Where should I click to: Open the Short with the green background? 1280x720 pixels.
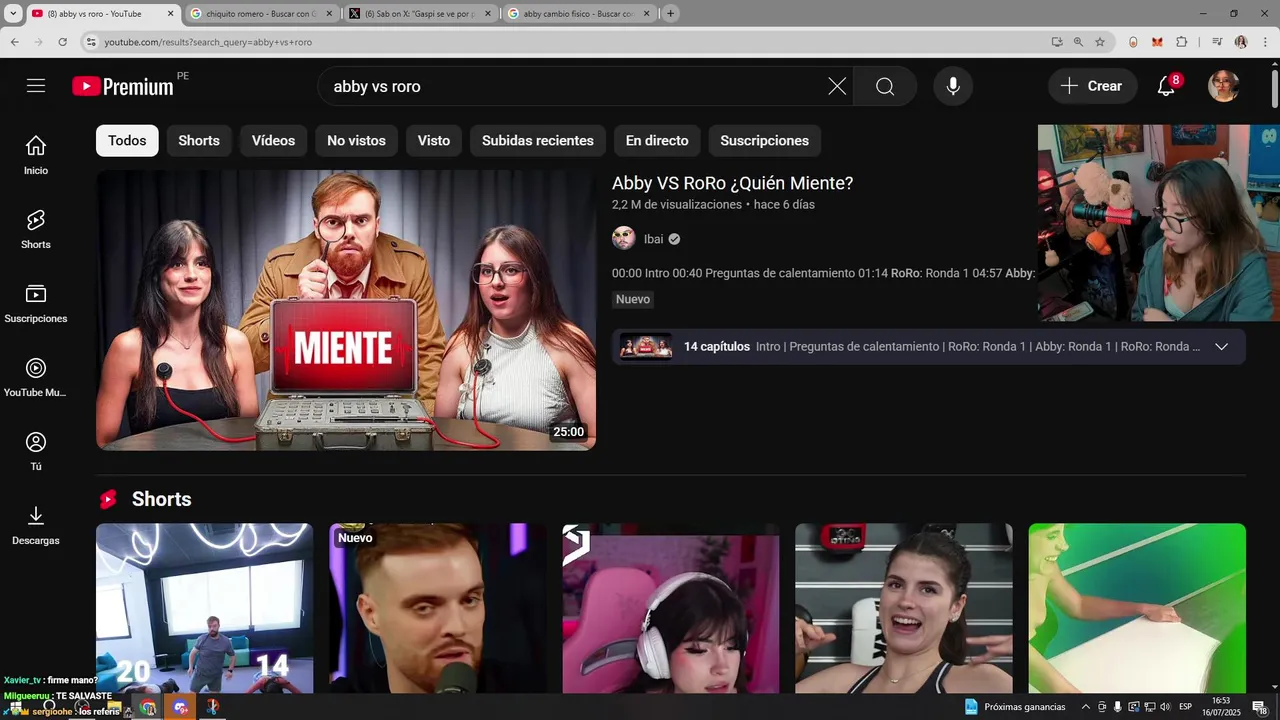[1137, 608]
